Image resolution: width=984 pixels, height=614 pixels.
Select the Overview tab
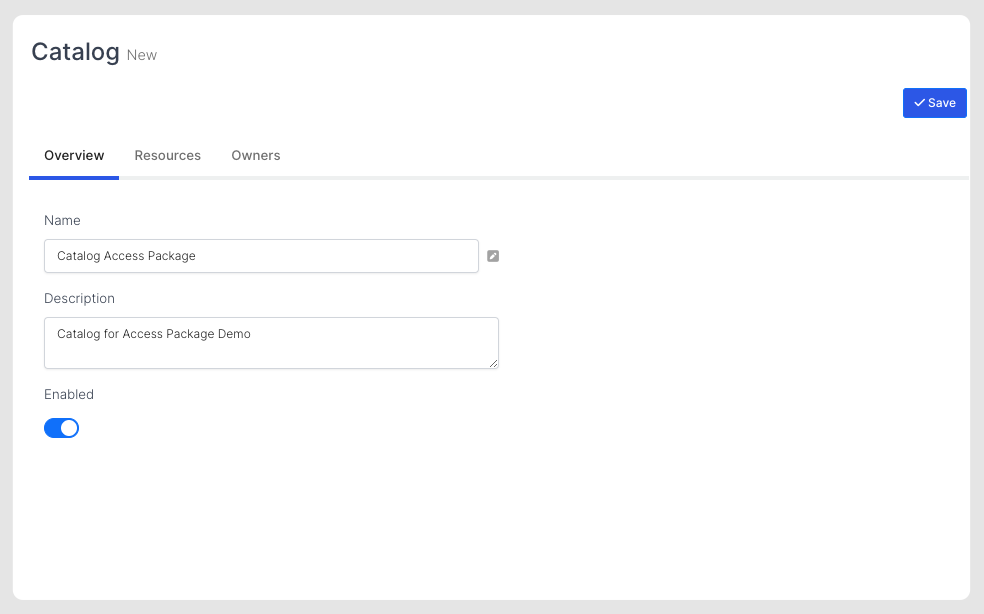point(74,155)
